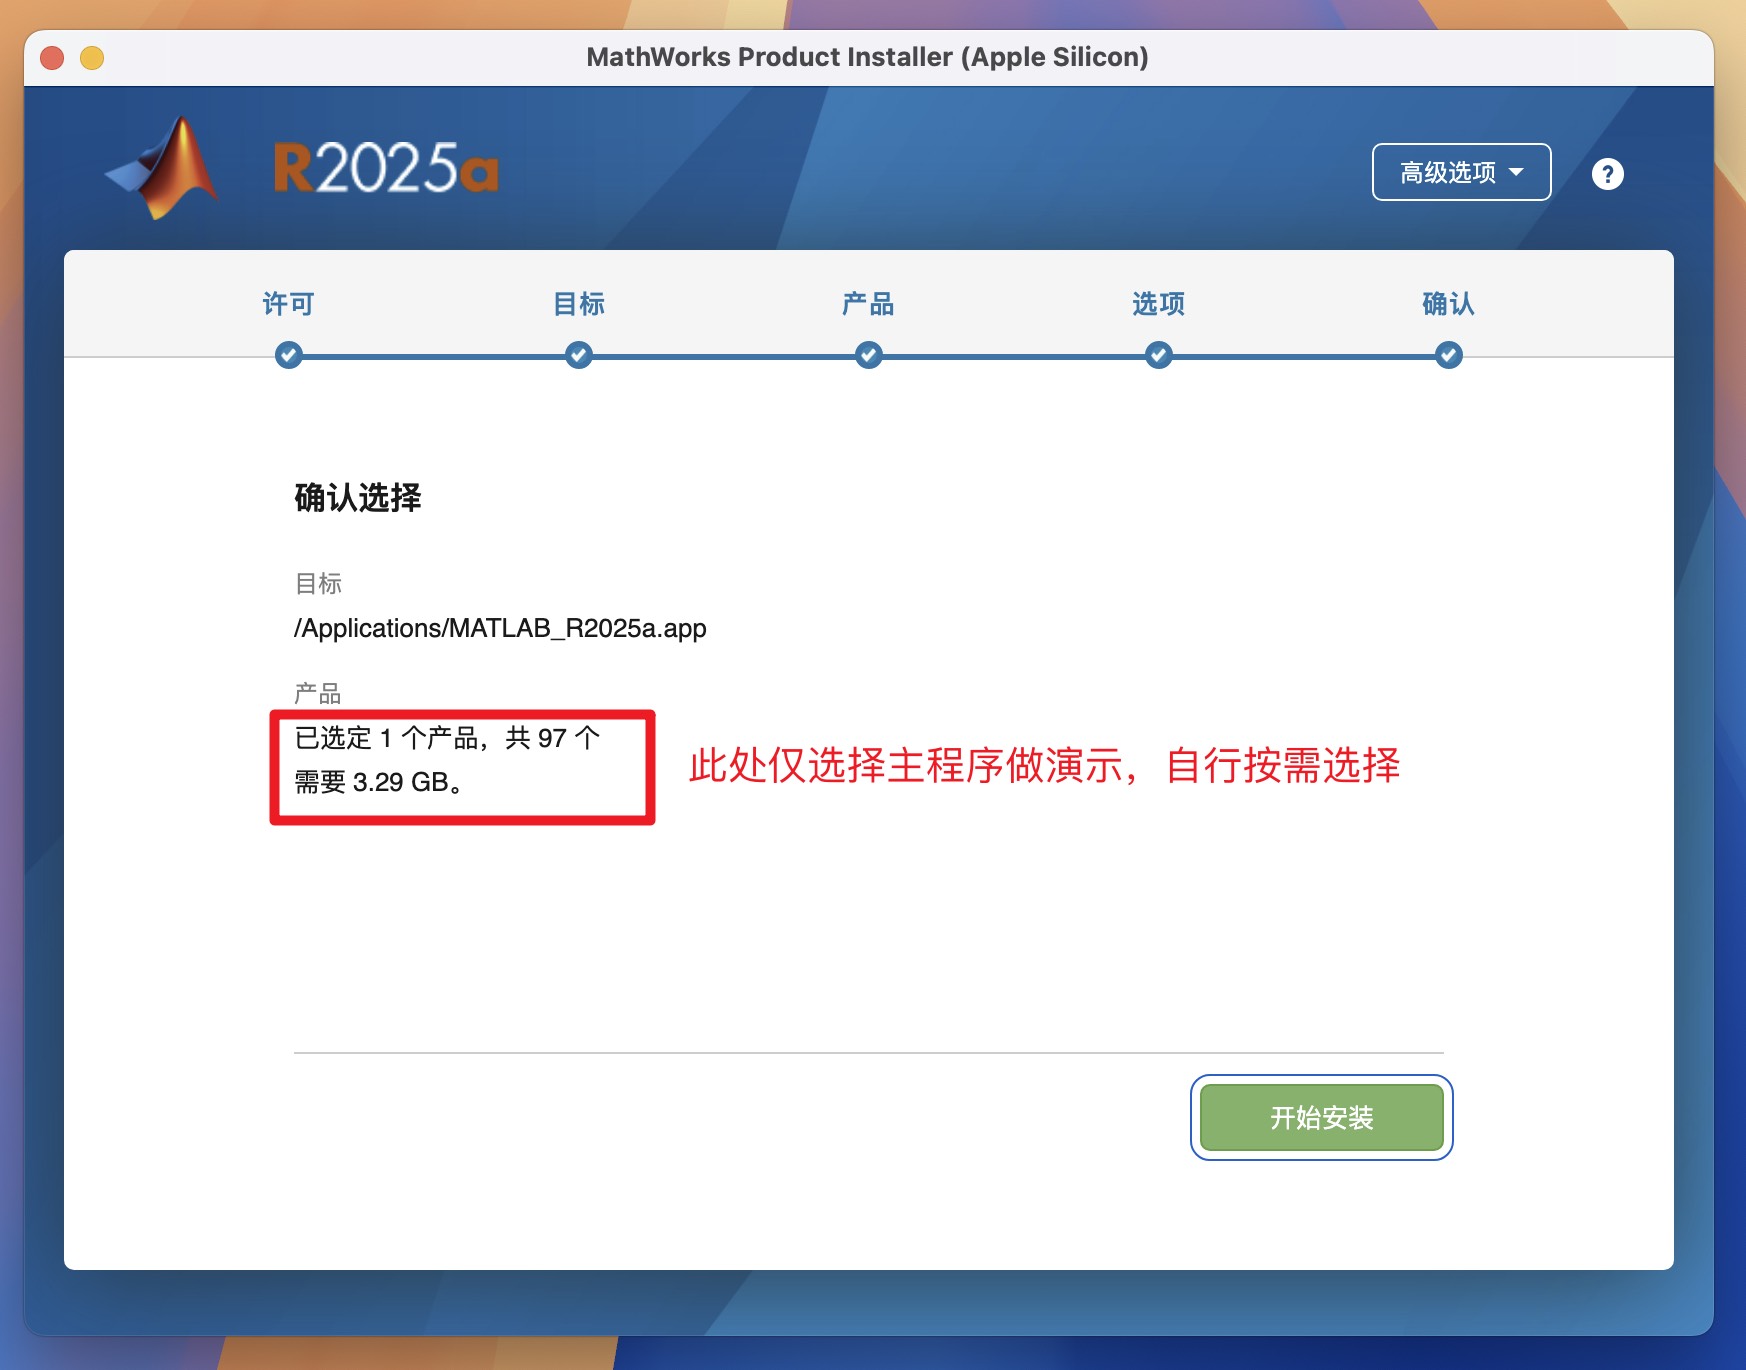This screenshot has width=1746, height=1370.
Task: Click the 开始安装 button
Action: (x=1321, y=1117)
